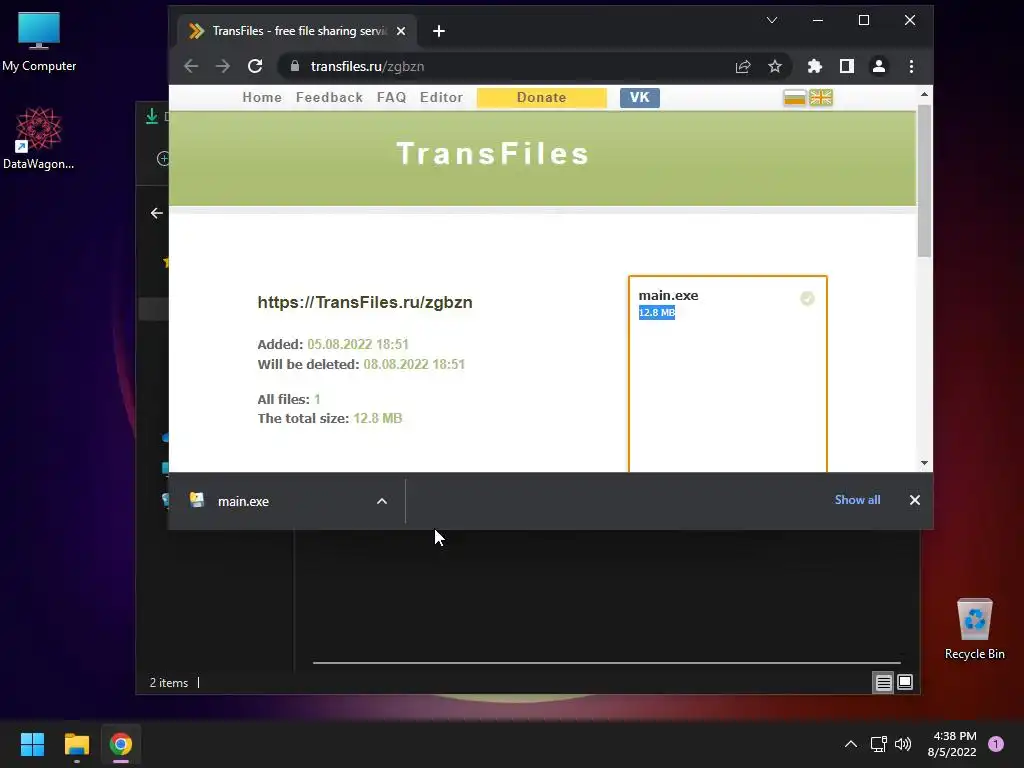Open a new Chrome tab

pos(439,31)
